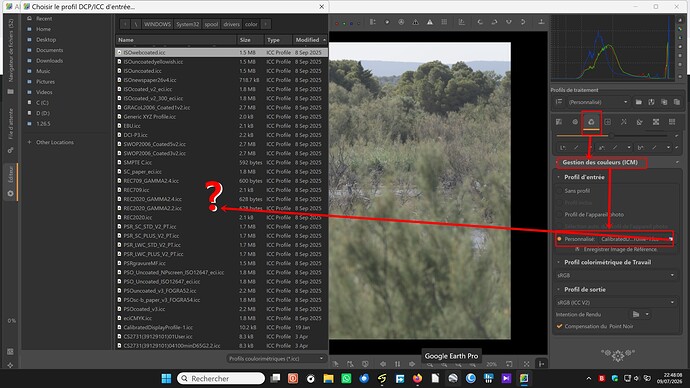Paste the processing profile from clipboard
The image size is (690, 388).
coord(677,102)
